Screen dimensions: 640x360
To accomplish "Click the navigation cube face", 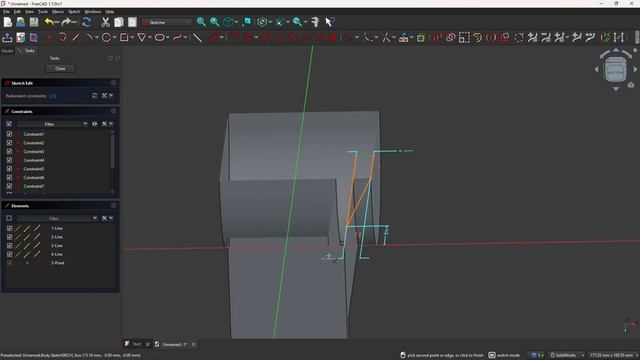I will point(616,69).
